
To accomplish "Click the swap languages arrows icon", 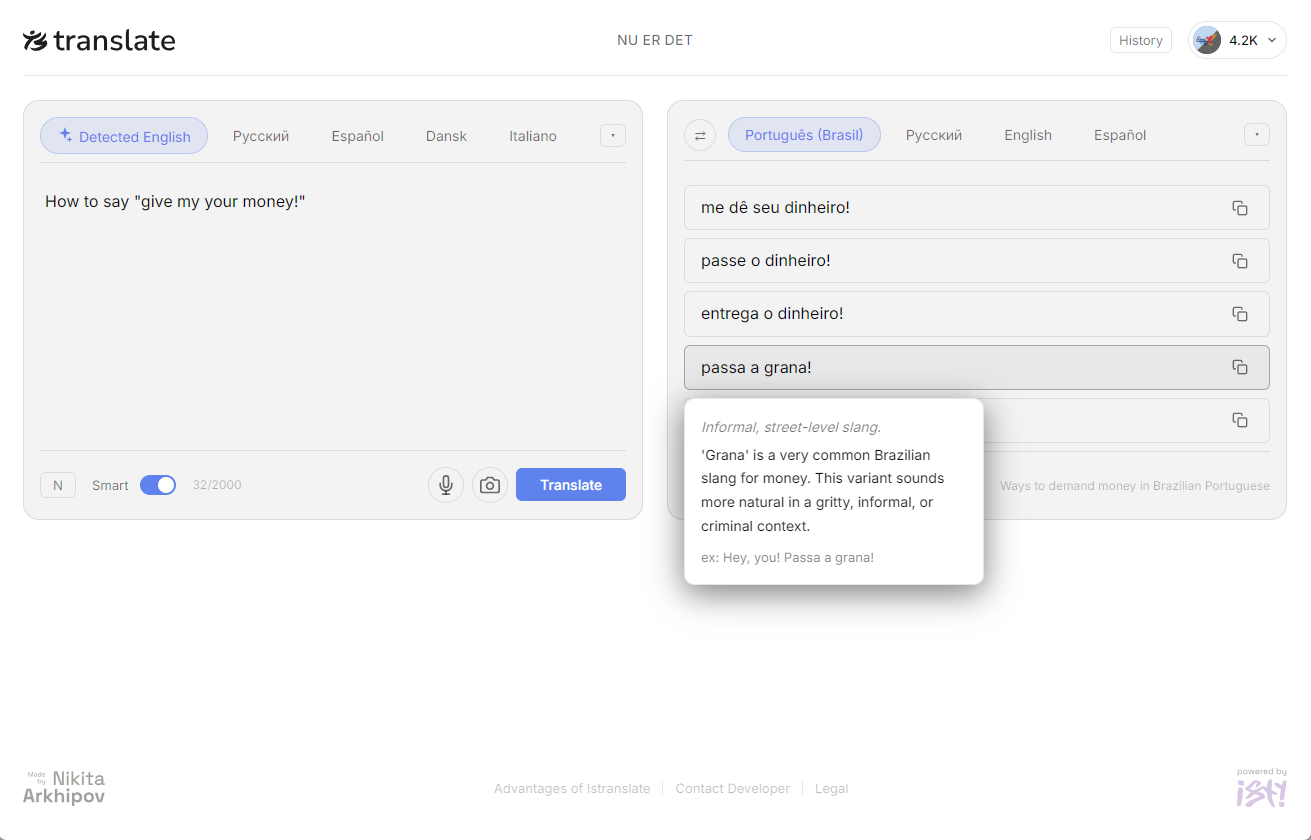I will click(700, 134).
